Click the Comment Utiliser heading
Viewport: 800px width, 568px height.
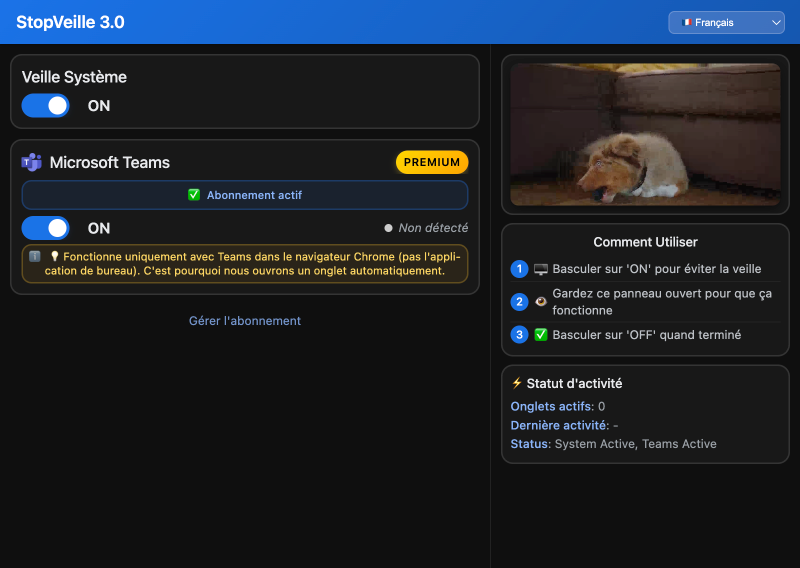tap(645, 242)
